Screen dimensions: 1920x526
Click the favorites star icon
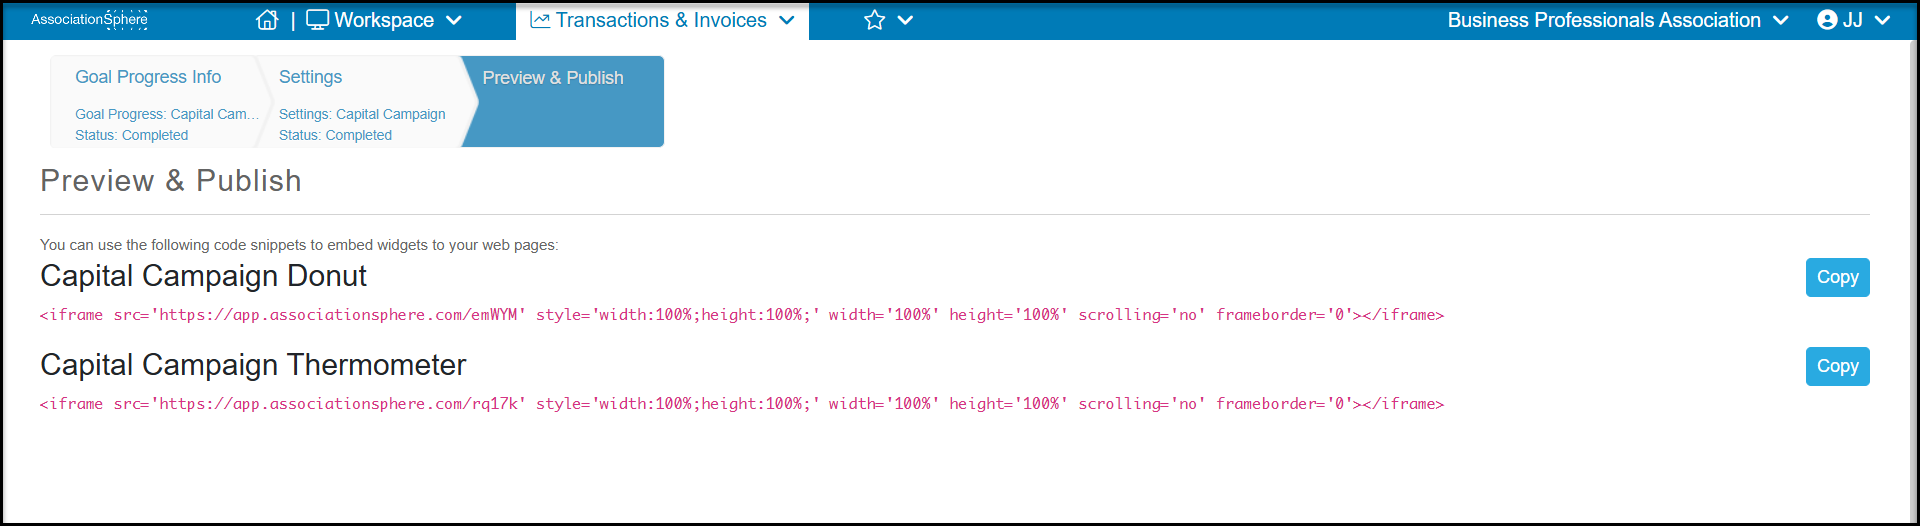(875, 20)
